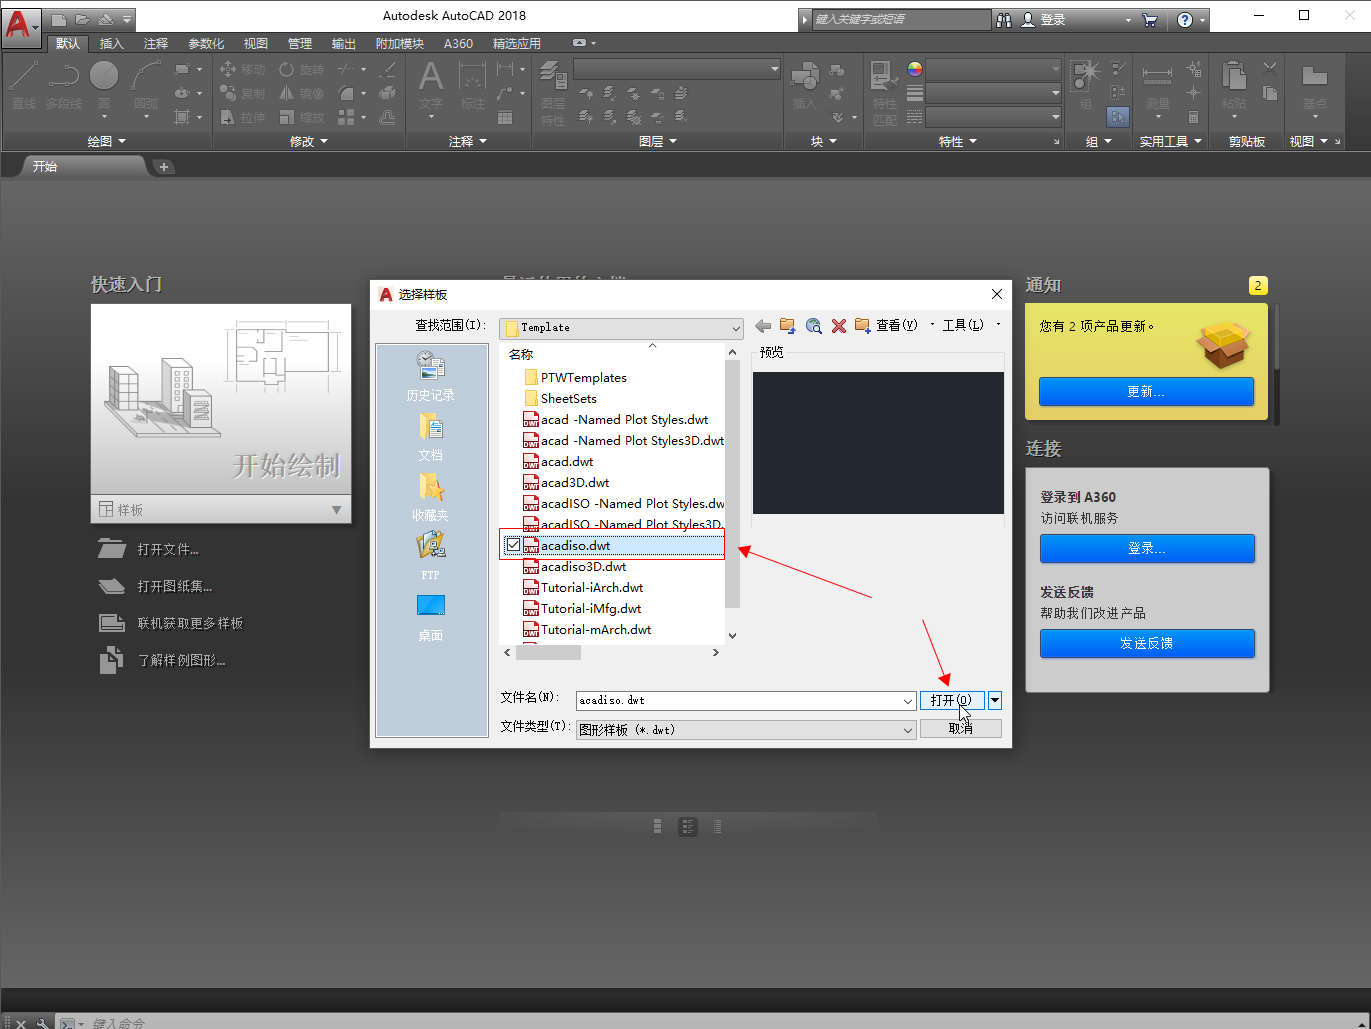Click the 打开文件... link on start page
Image resolution: width=1371 pixels, height=1029 pixels.
168,549
